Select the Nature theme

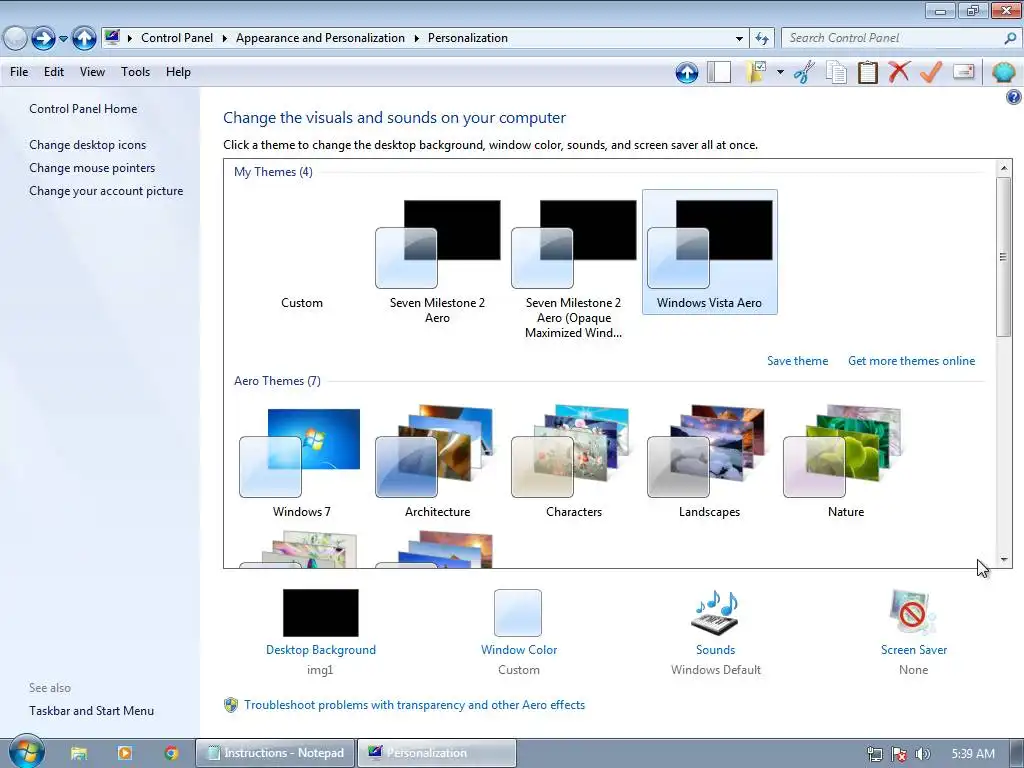tap(846, 460)
